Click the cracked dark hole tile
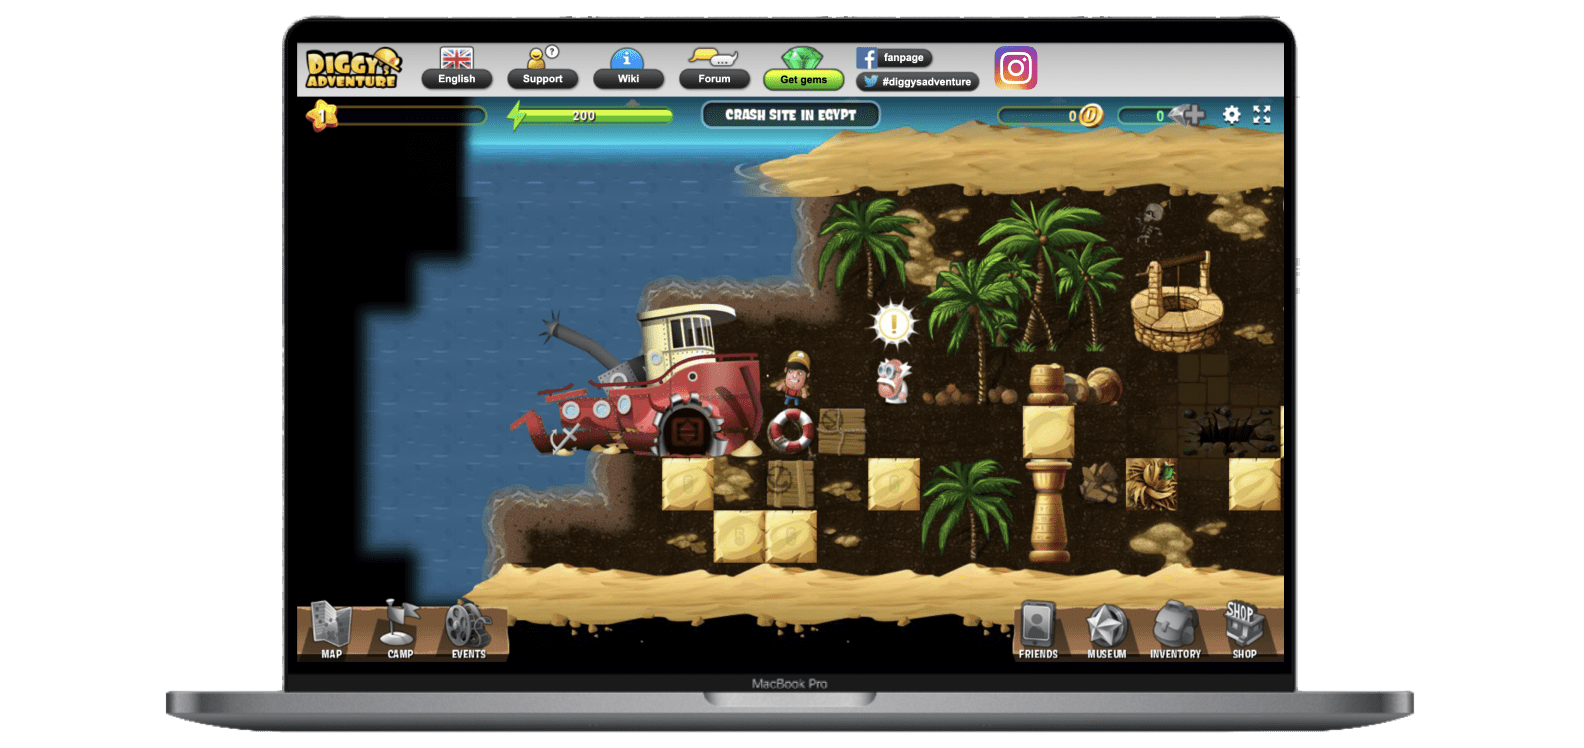This screenshot has height=748, width=1584. [1229, 432]
